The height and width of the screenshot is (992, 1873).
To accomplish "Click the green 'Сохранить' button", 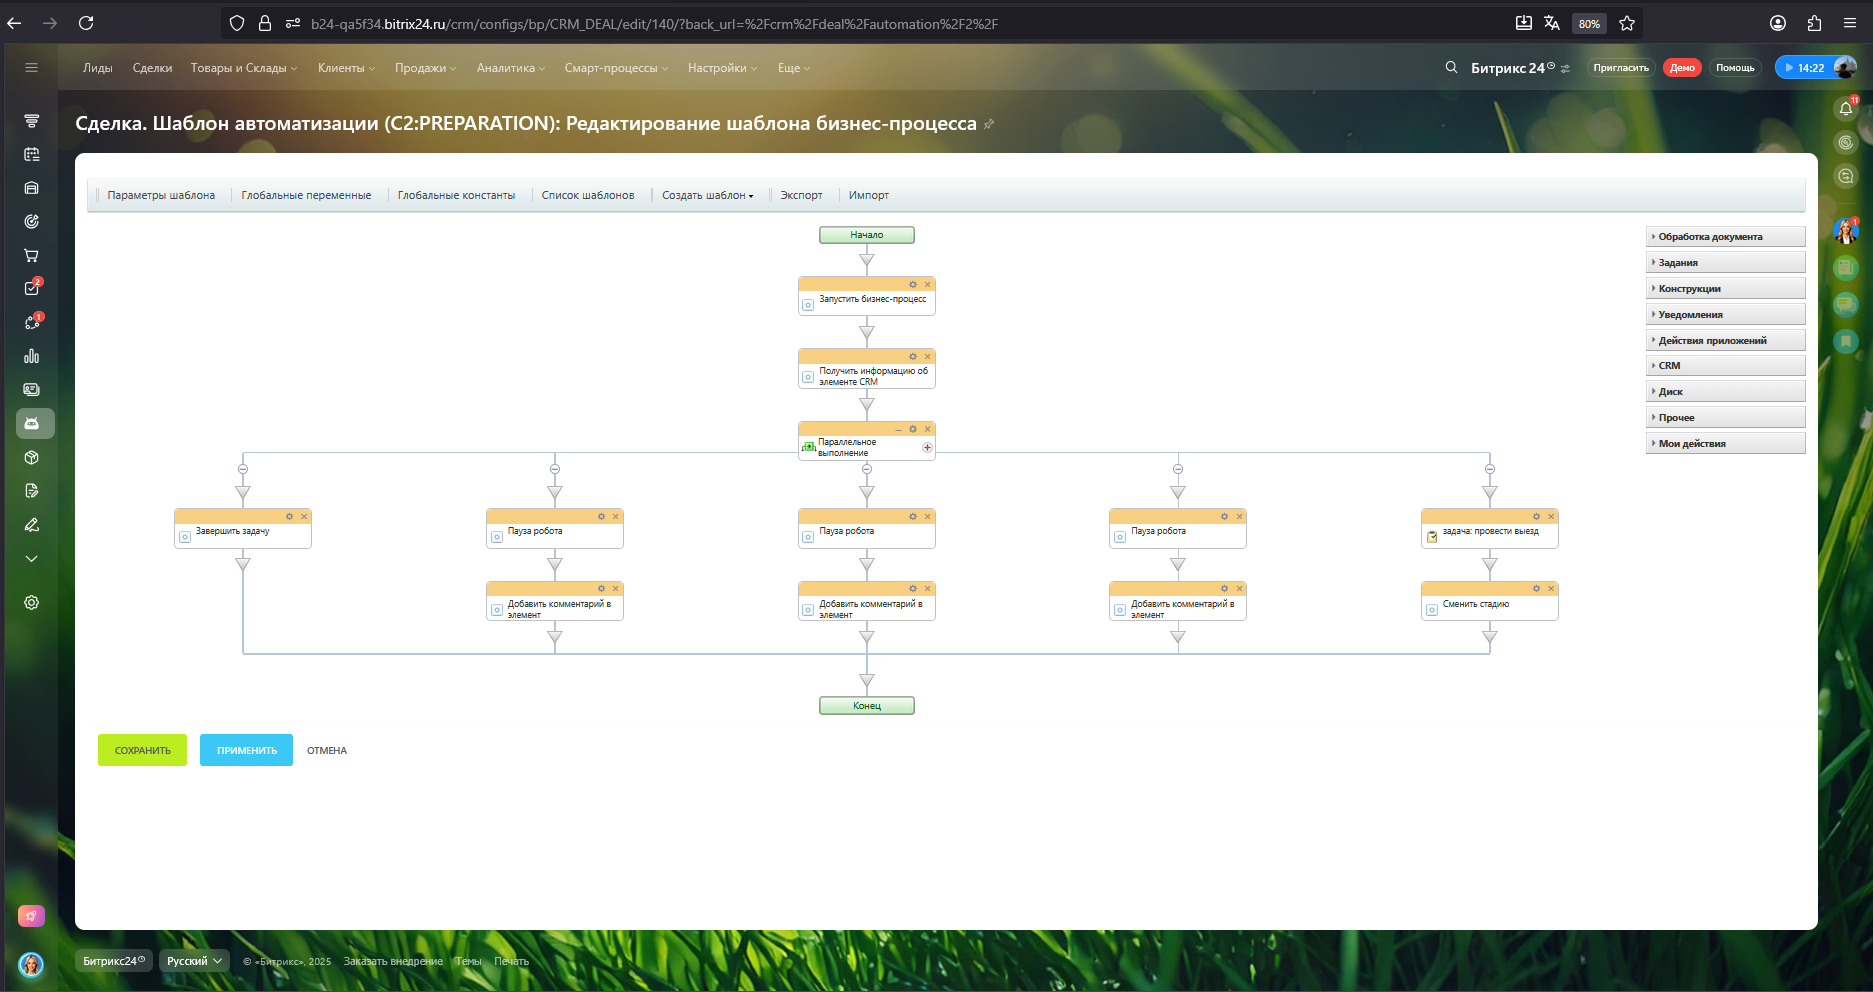I will (142, 750).
